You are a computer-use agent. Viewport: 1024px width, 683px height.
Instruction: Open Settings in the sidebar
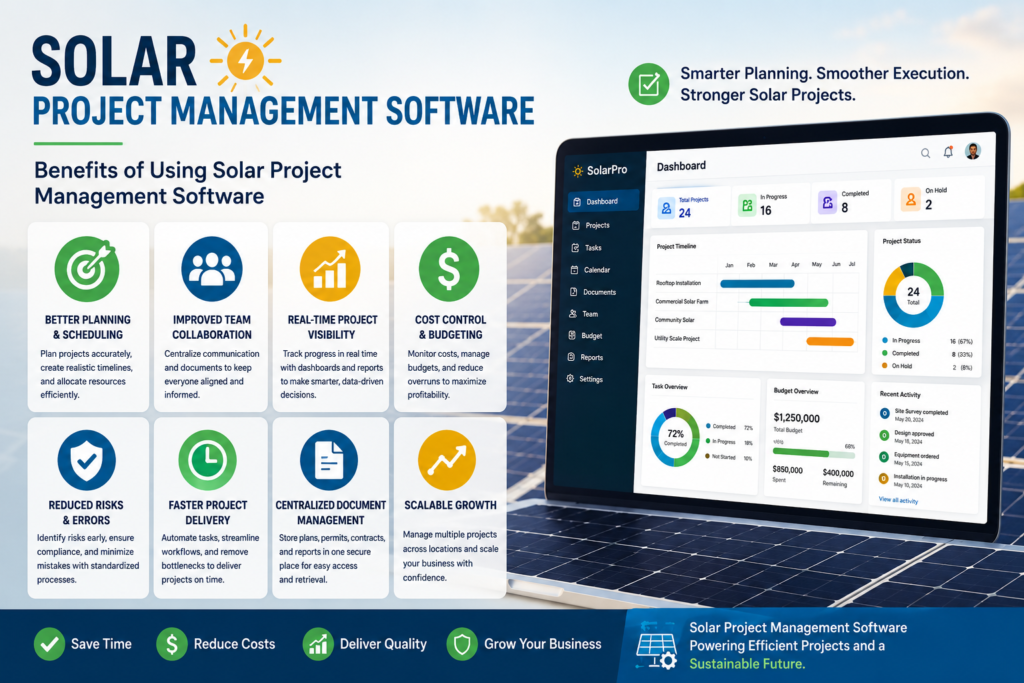click(x=584, y=379)
